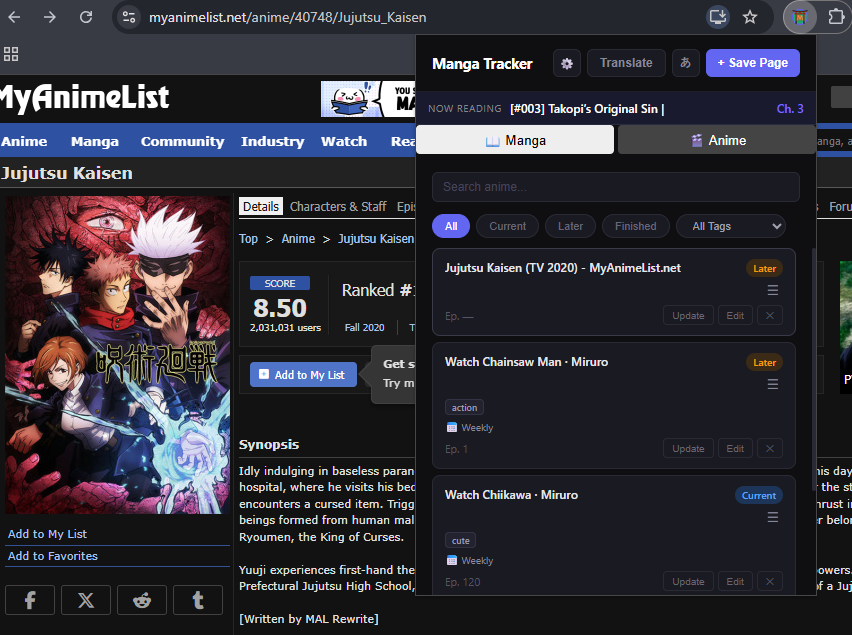
Task: Click the Japanese あ language button
Action: 686,63
